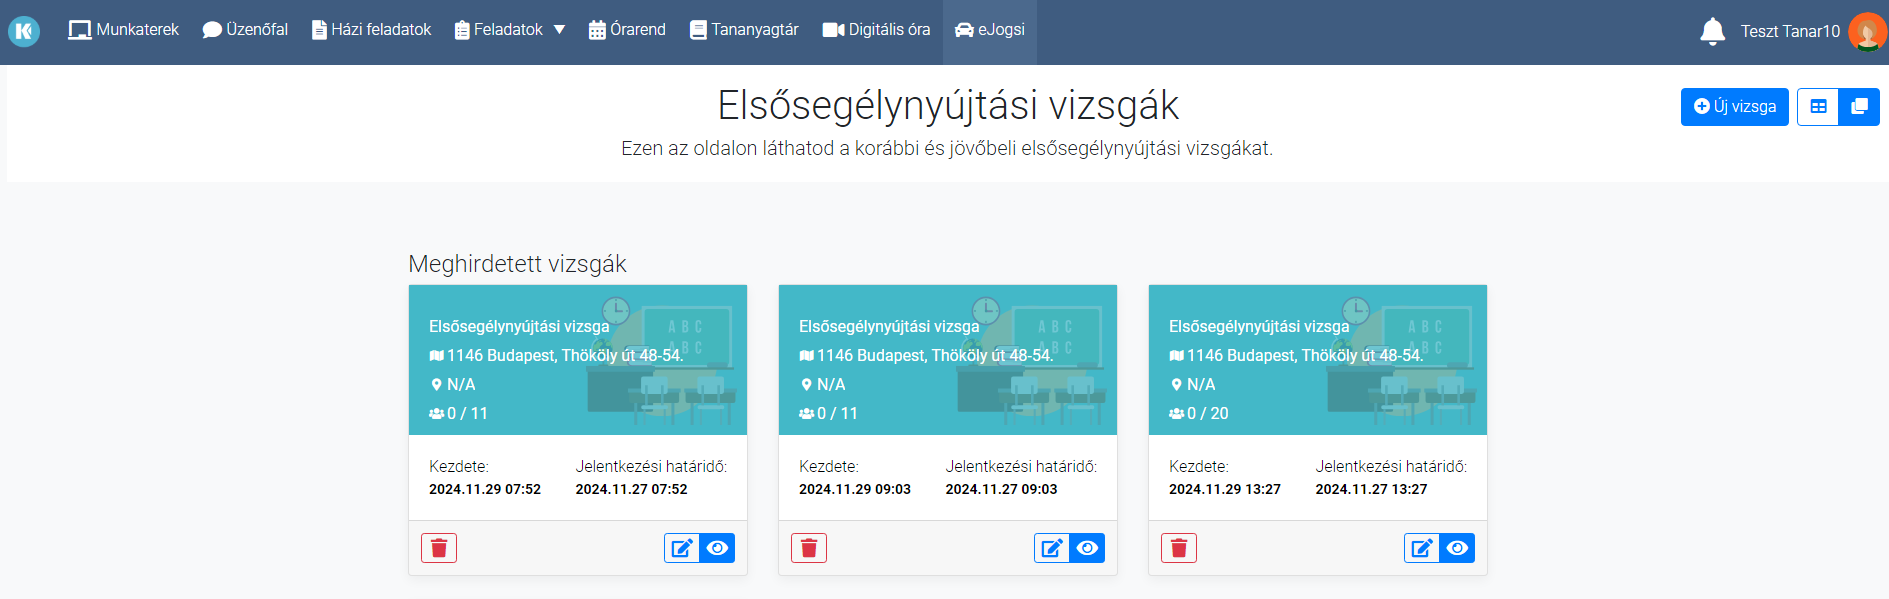Edit the exam starting 13:27
The image size is (1889, 599).
(1422, 548)
